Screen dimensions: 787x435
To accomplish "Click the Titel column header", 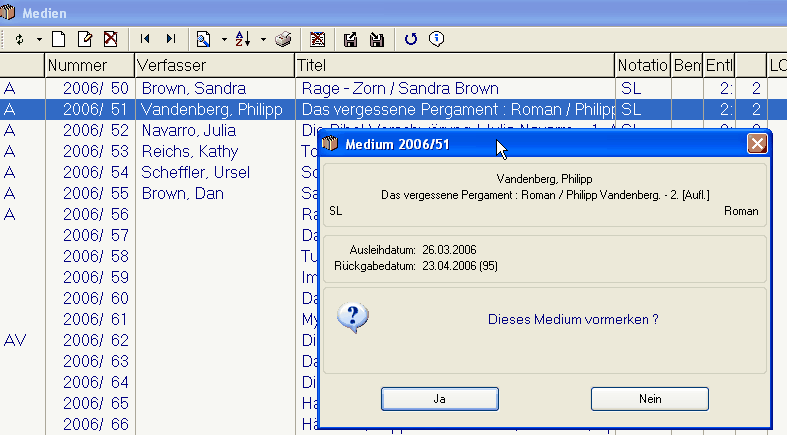I will 454,65.
